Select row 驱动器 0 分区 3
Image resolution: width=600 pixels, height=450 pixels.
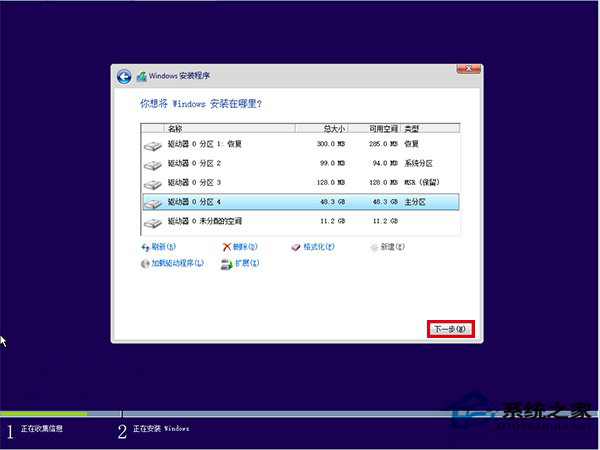[300, 183]
